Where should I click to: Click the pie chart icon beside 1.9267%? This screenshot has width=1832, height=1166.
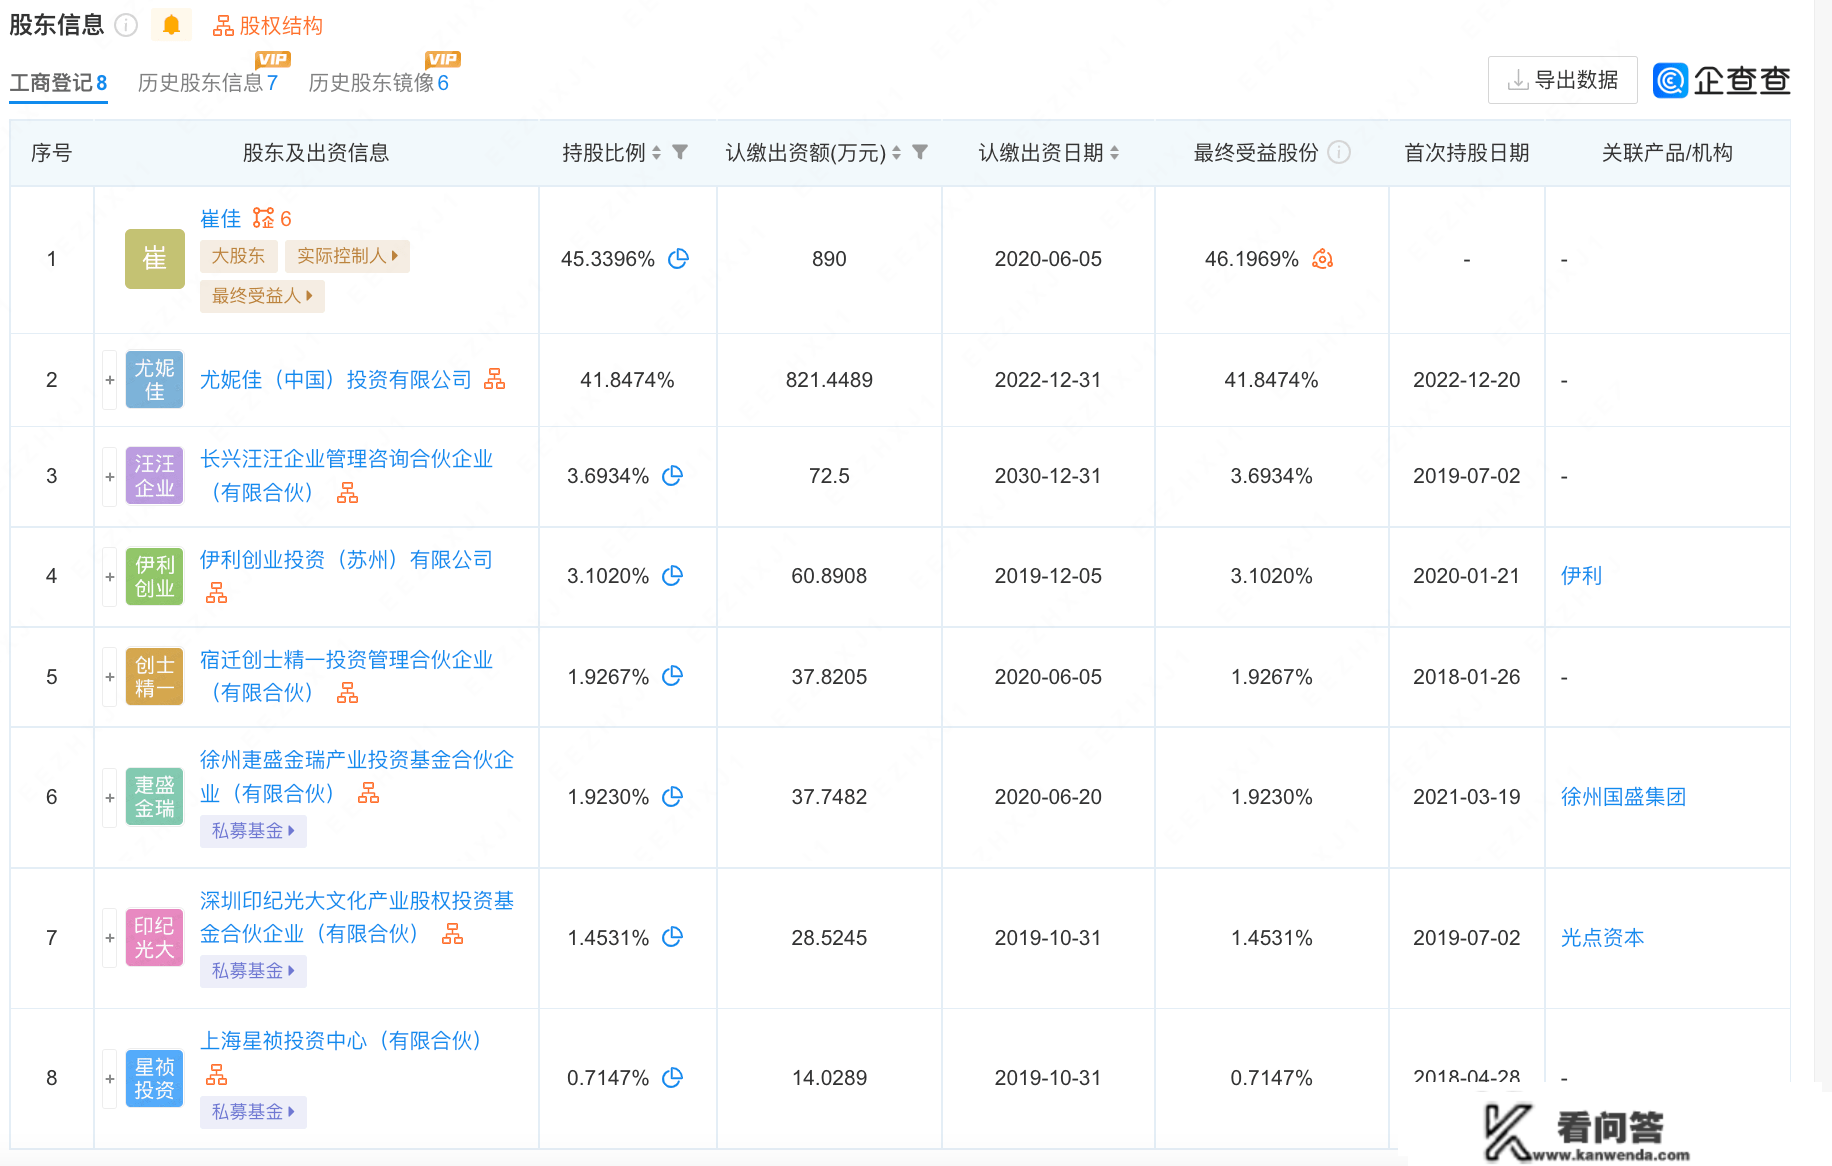point(672,677)
